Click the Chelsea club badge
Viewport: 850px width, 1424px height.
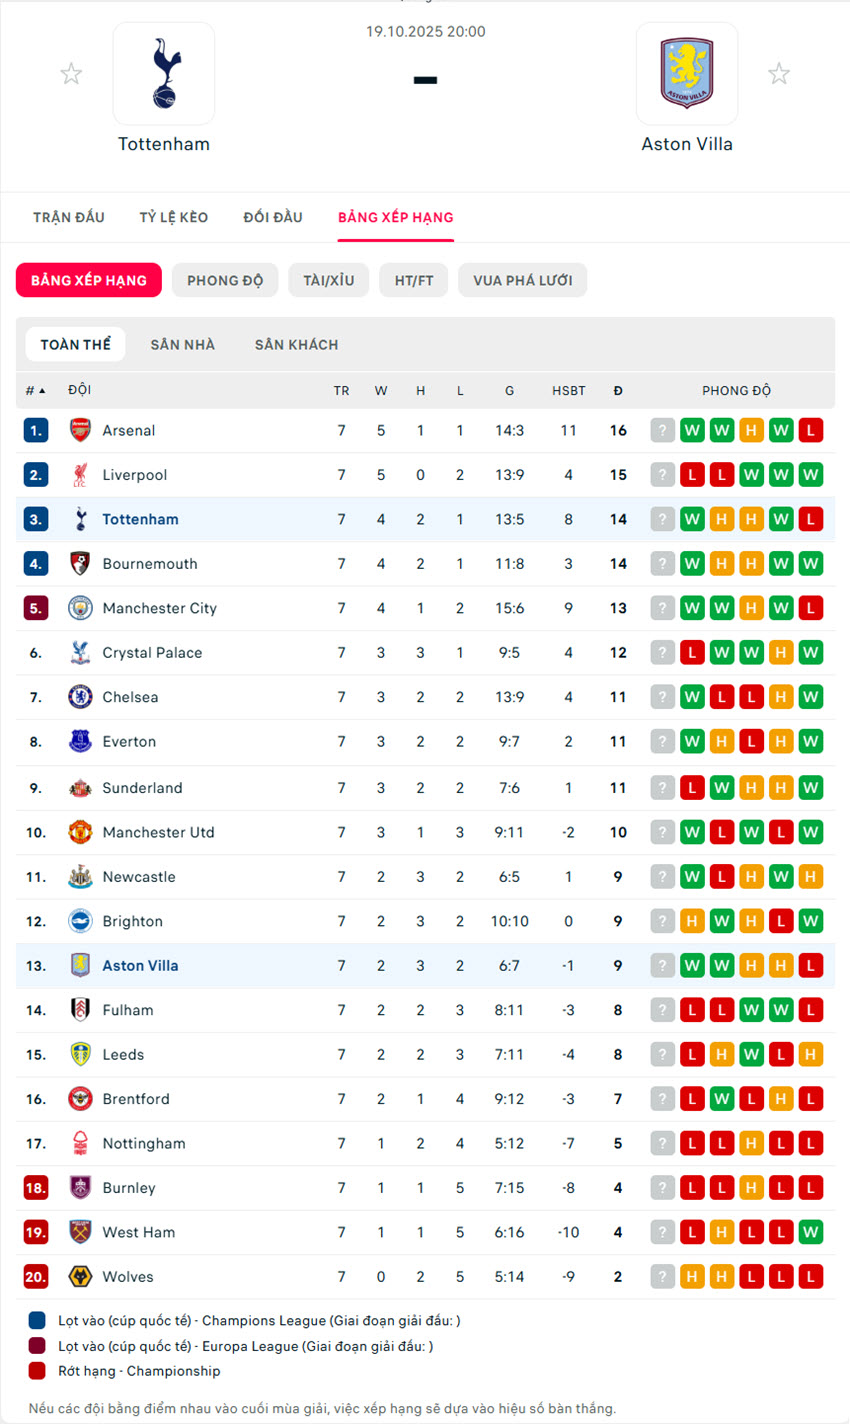pos(80,697)
